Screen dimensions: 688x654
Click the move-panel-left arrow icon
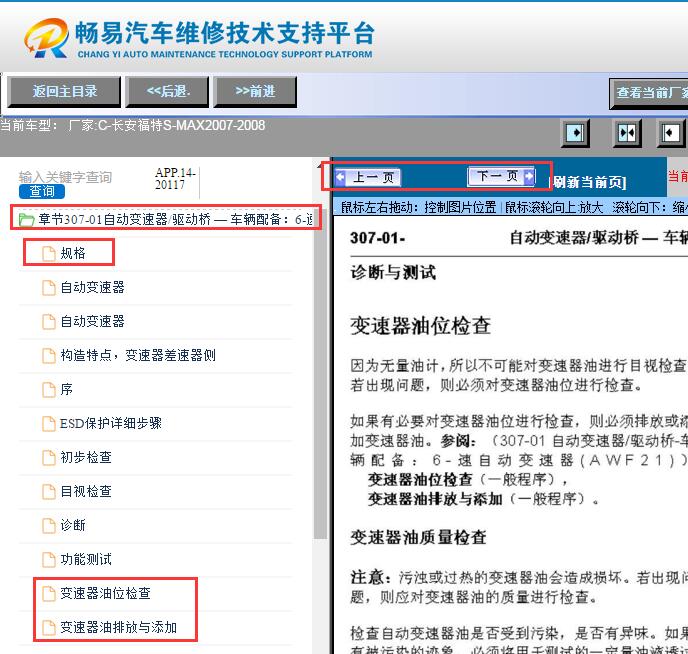point(671,133)
